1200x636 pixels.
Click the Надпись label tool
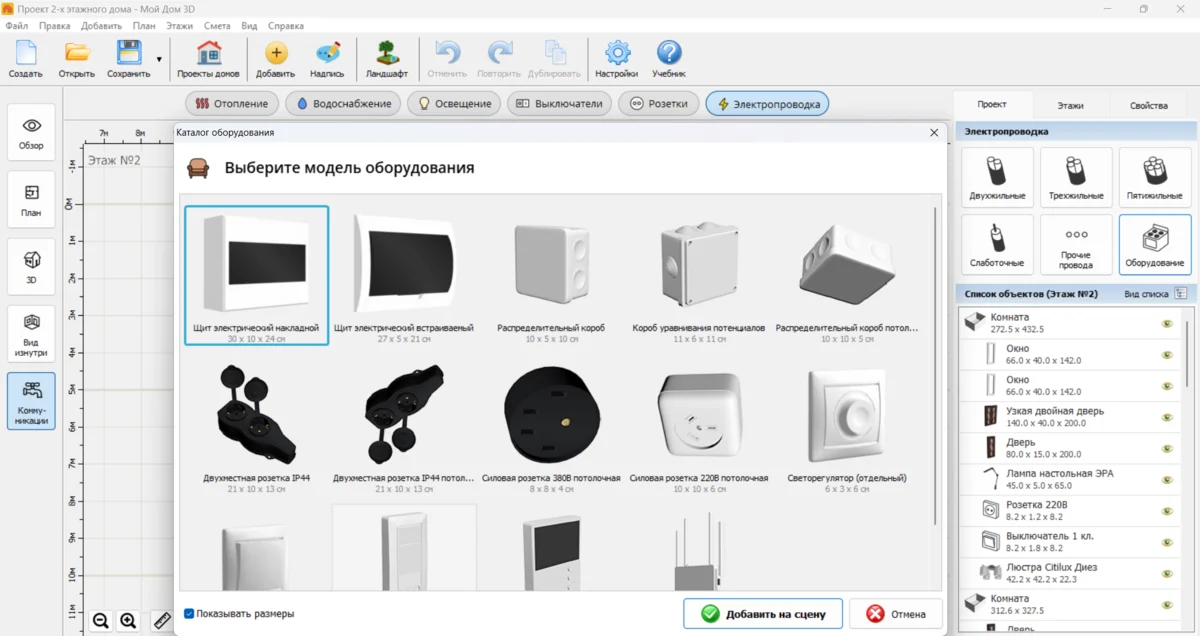(327, 59)
